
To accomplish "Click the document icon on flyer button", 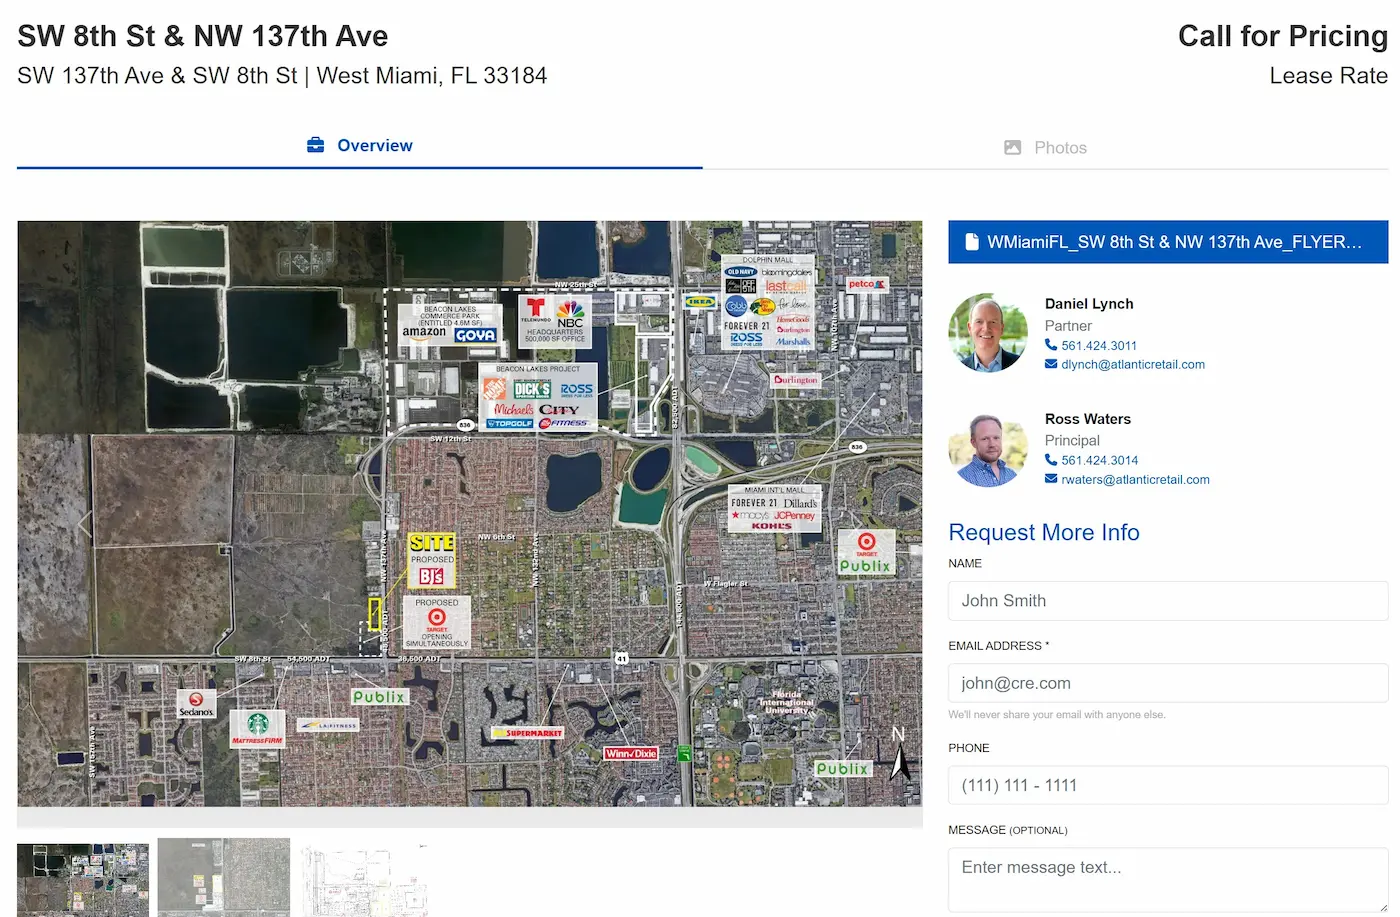I will point(970,242).
